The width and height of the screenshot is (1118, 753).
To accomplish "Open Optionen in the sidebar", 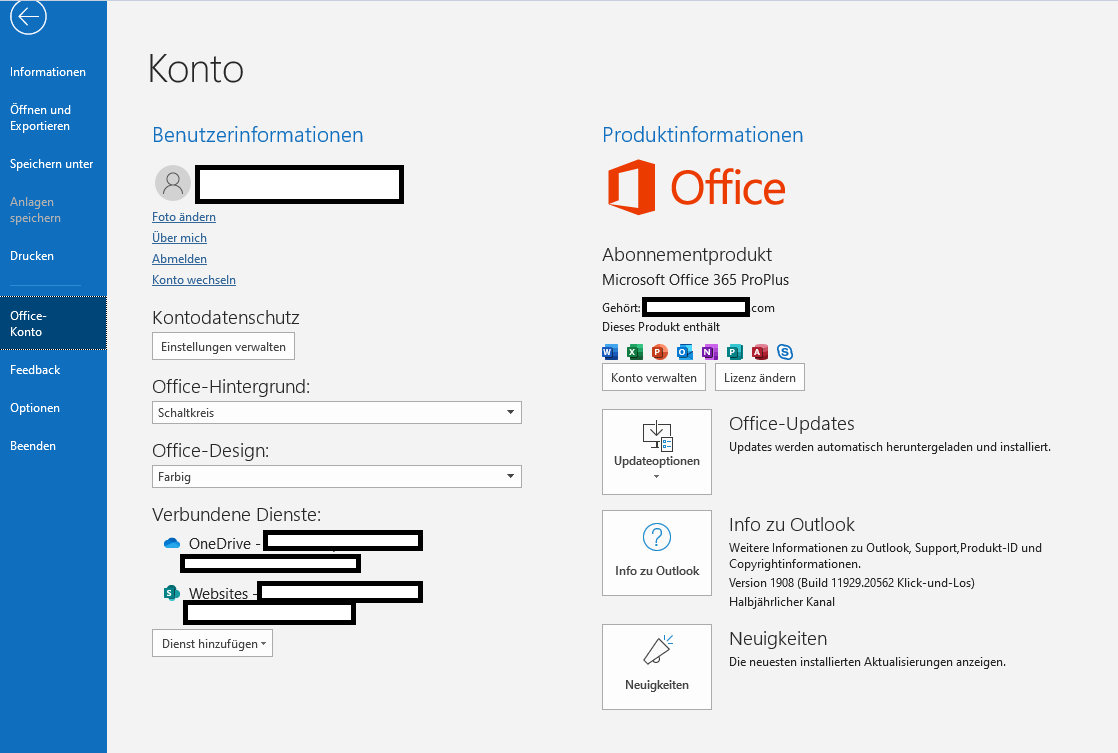I will click(x=35, y=408).
